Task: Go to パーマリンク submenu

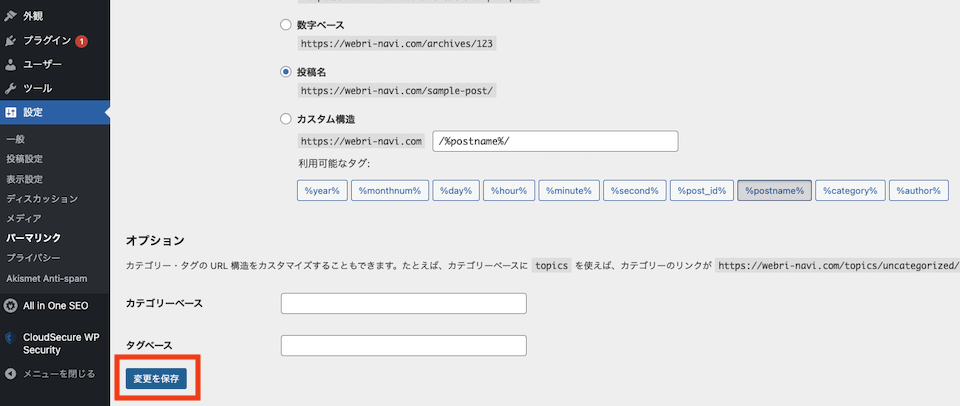Action: 34,238
